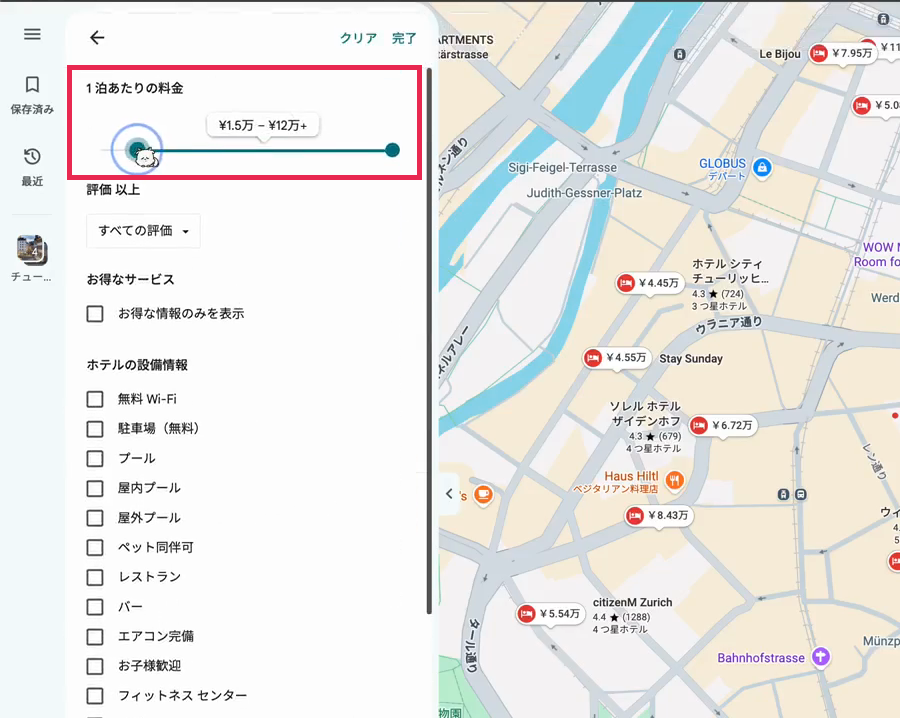Check the レストラン checkbox
900x718 pixels.
point(95,577)
